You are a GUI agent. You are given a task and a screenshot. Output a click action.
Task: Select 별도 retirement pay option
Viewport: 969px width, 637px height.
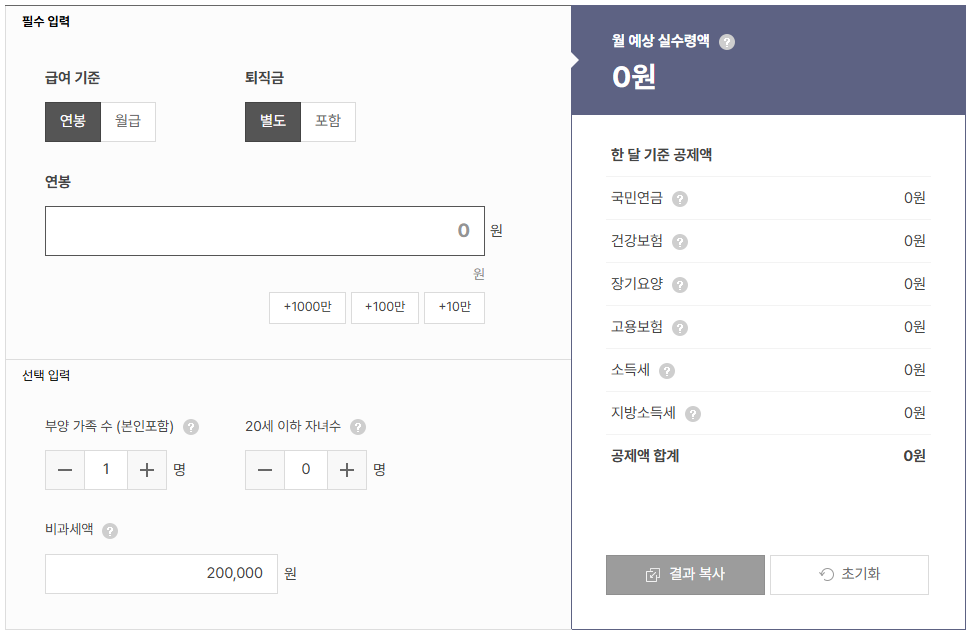coord(272,121)
